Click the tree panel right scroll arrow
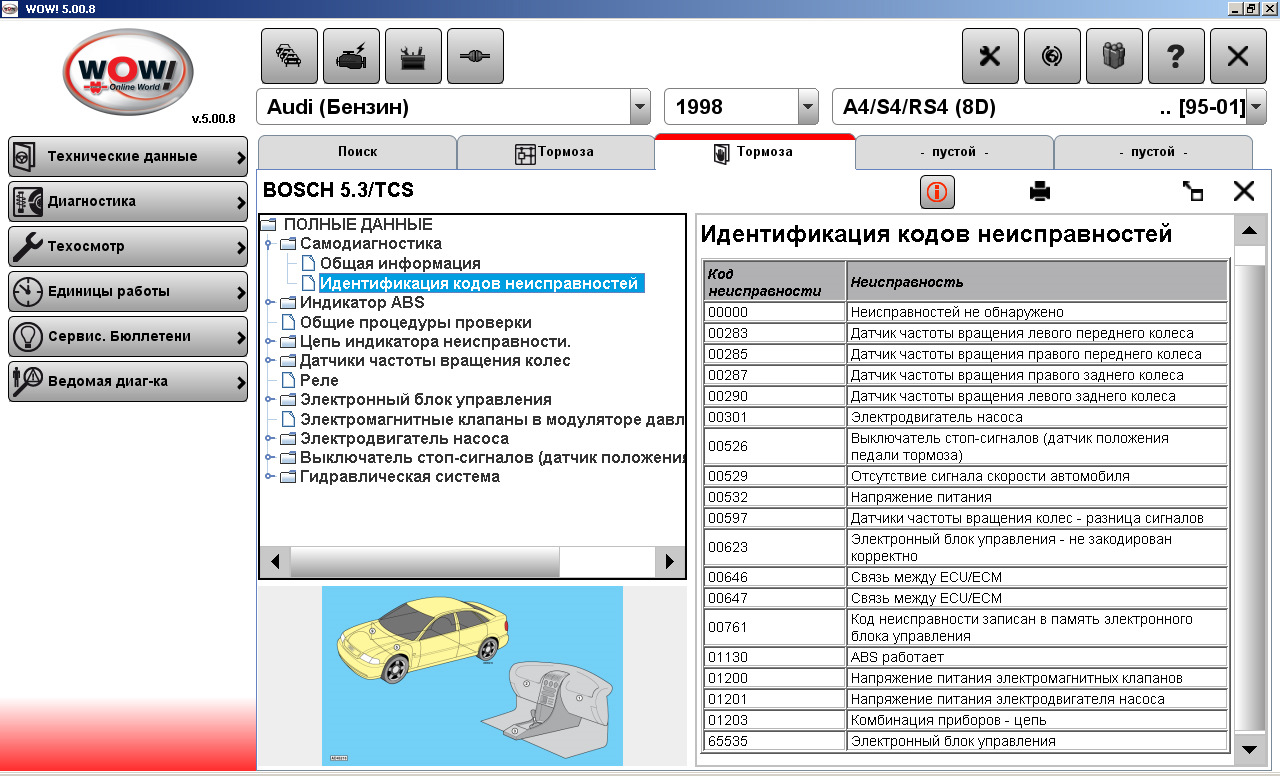Screen dimensions: 1280x776 click(671, 562)
